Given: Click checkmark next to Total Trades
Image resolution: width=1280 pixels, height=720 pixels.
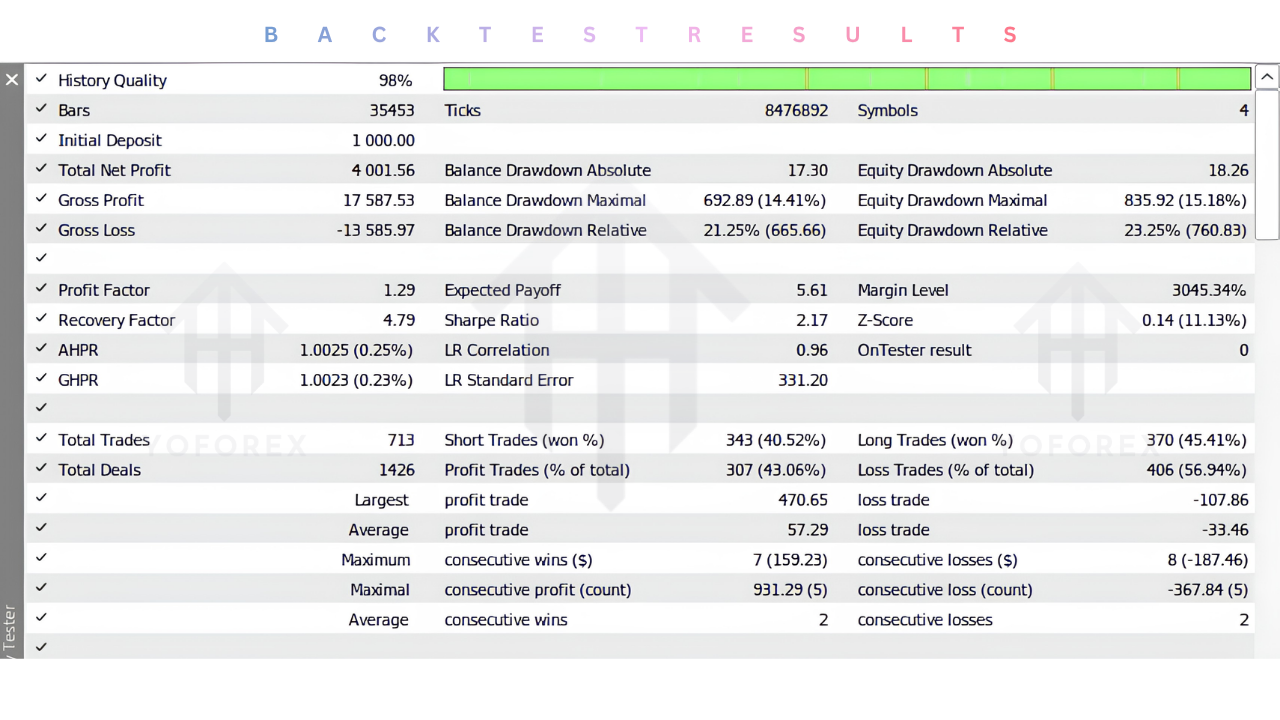Looking at the screenshot, I should pyautogui.click(x=41, y=438).
